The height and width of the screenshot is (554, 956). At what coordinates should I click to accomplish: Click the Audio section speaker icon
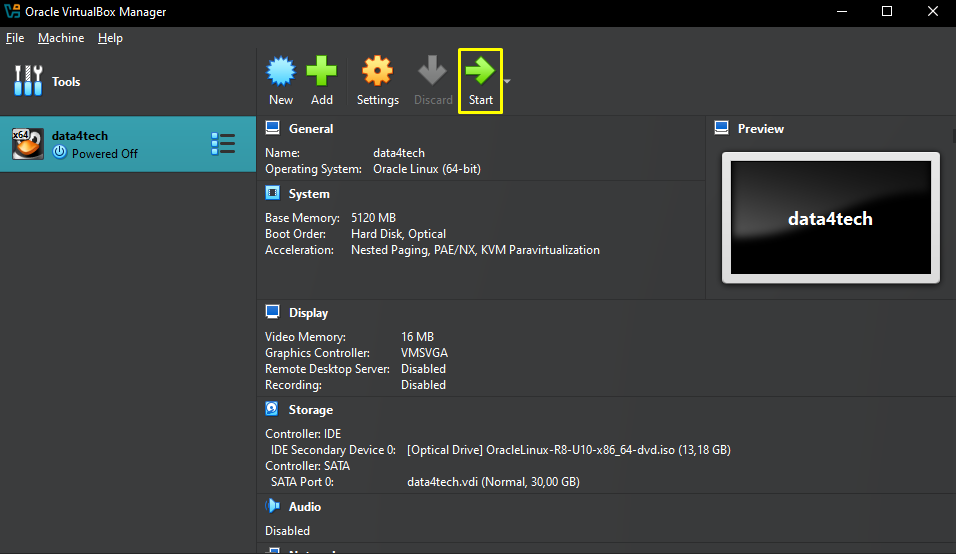pos(273,506)
